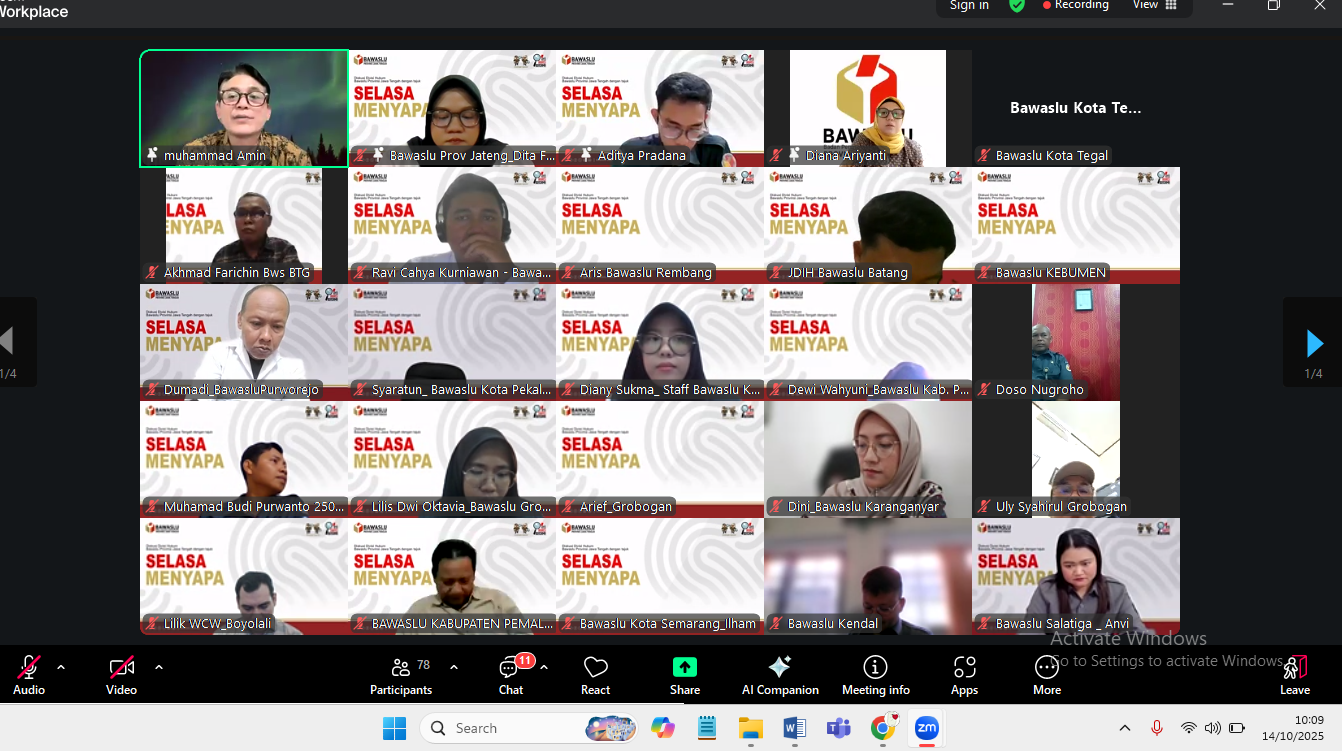Viewport: 1342px width, 751px height.
Task: Open the Participants panel
Action: [400, 675]
